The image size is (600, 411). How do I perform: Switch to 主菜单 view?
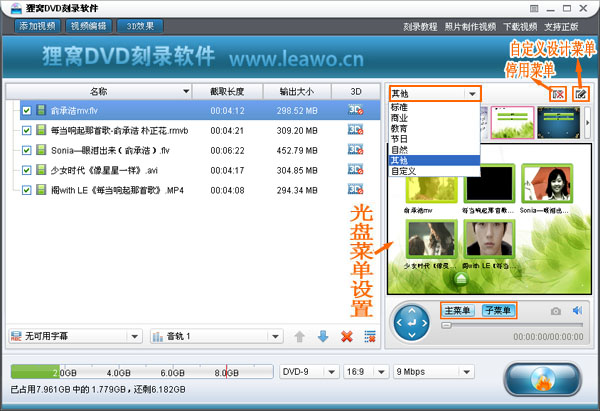point(458,310)
